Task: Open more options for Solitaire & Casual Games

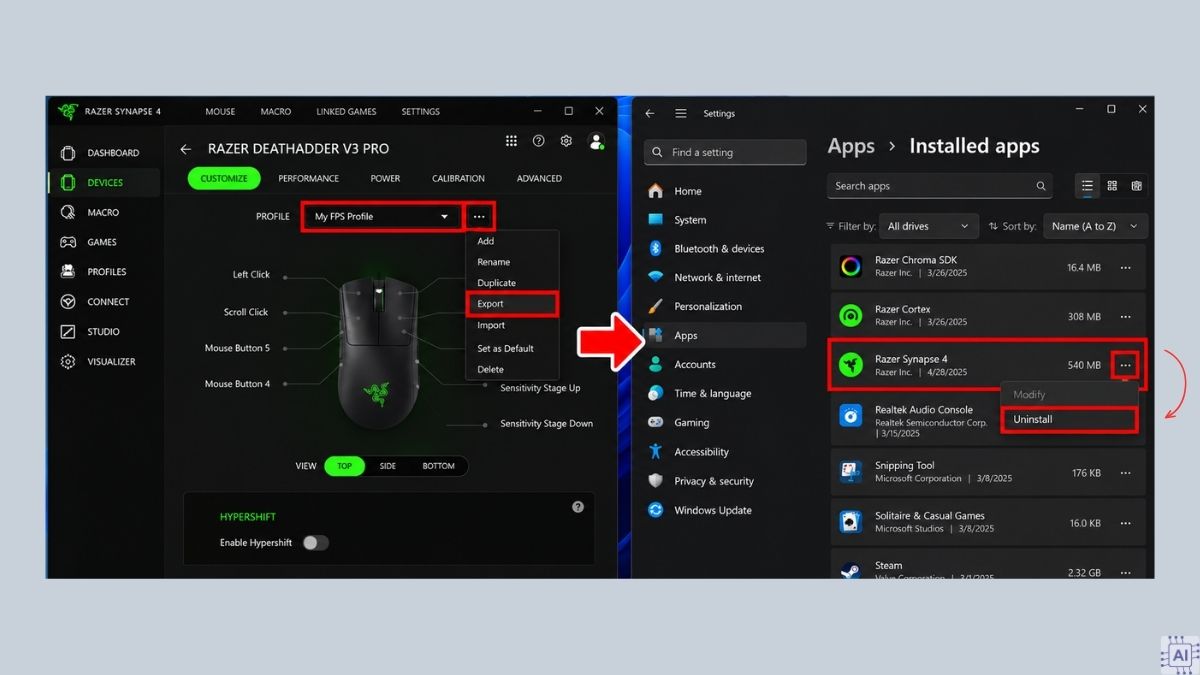Action: tap(1126, 523)
